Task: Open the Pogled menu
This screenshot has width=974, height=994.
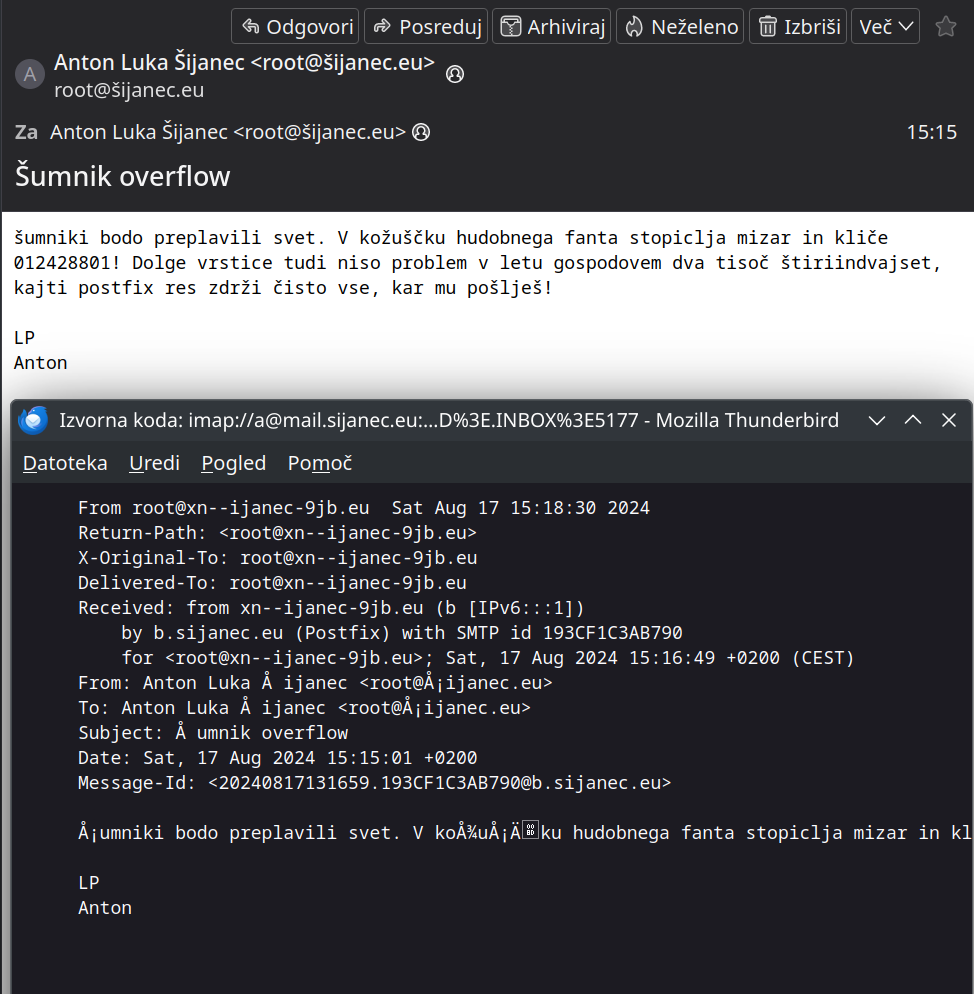Action: pos(233,463)
